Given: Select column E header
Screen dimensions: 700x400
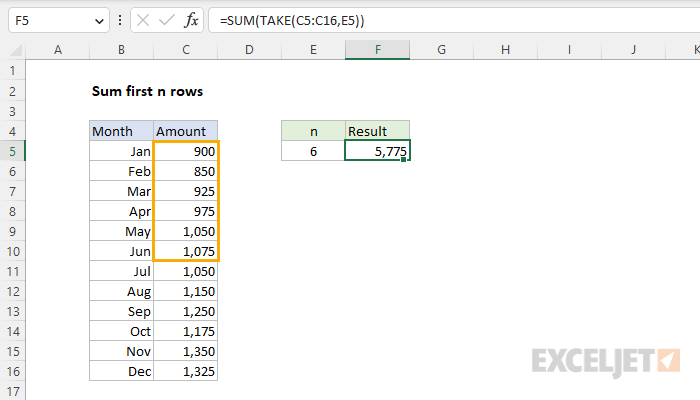Looking at the screenshot, I should (x=313, y=50).
